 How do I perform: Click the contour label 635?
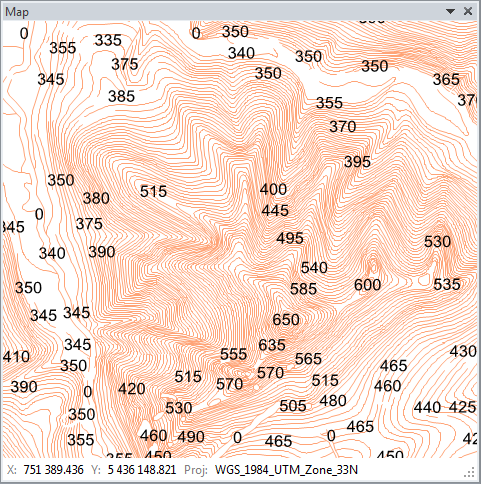coord(272,345)
